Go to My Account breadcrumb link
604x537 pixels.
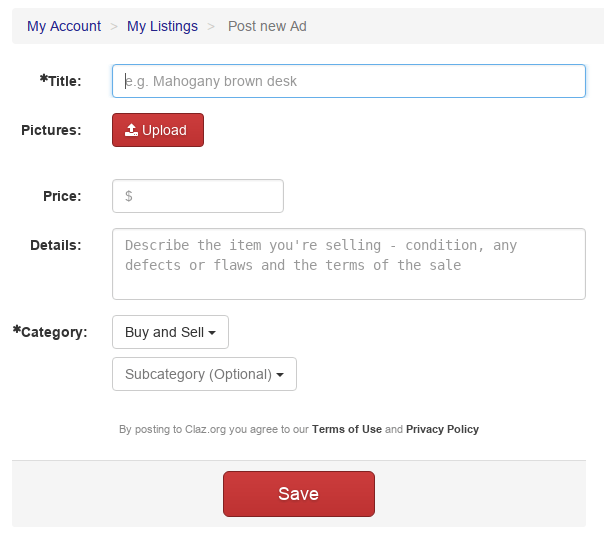coord(64,26)
